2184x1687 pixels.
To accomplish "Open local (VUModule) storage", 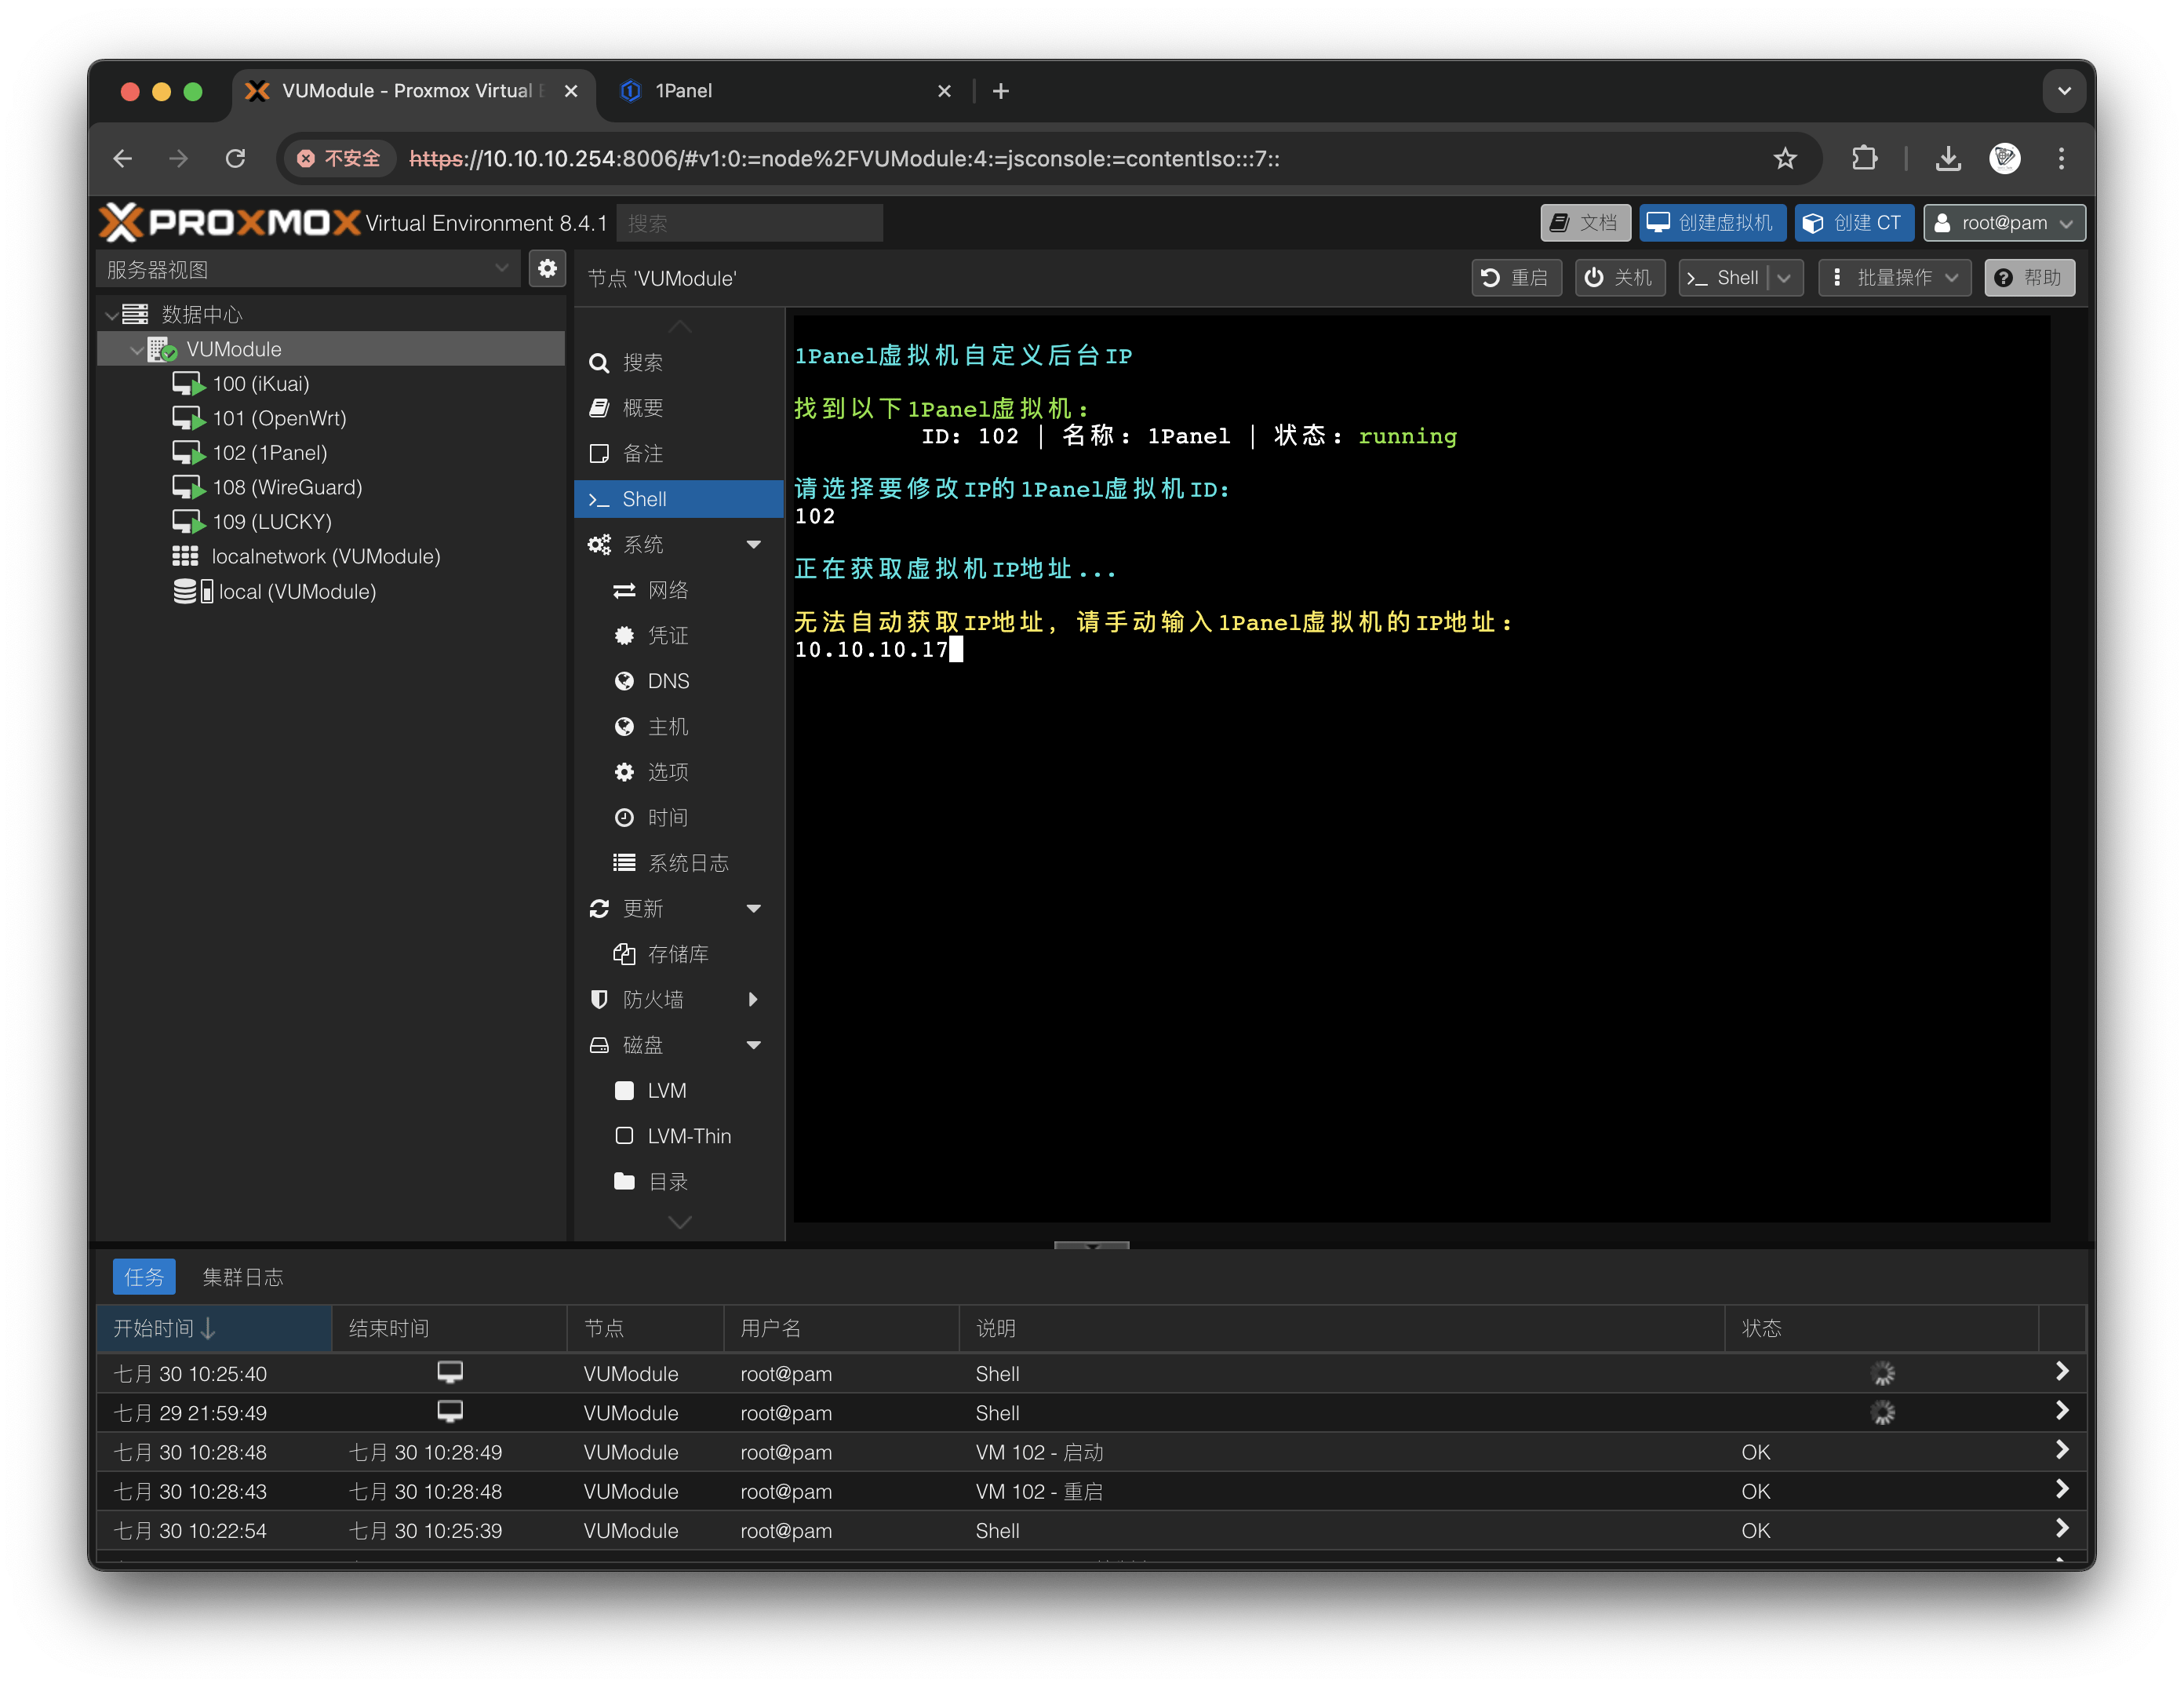I will 297,592.
